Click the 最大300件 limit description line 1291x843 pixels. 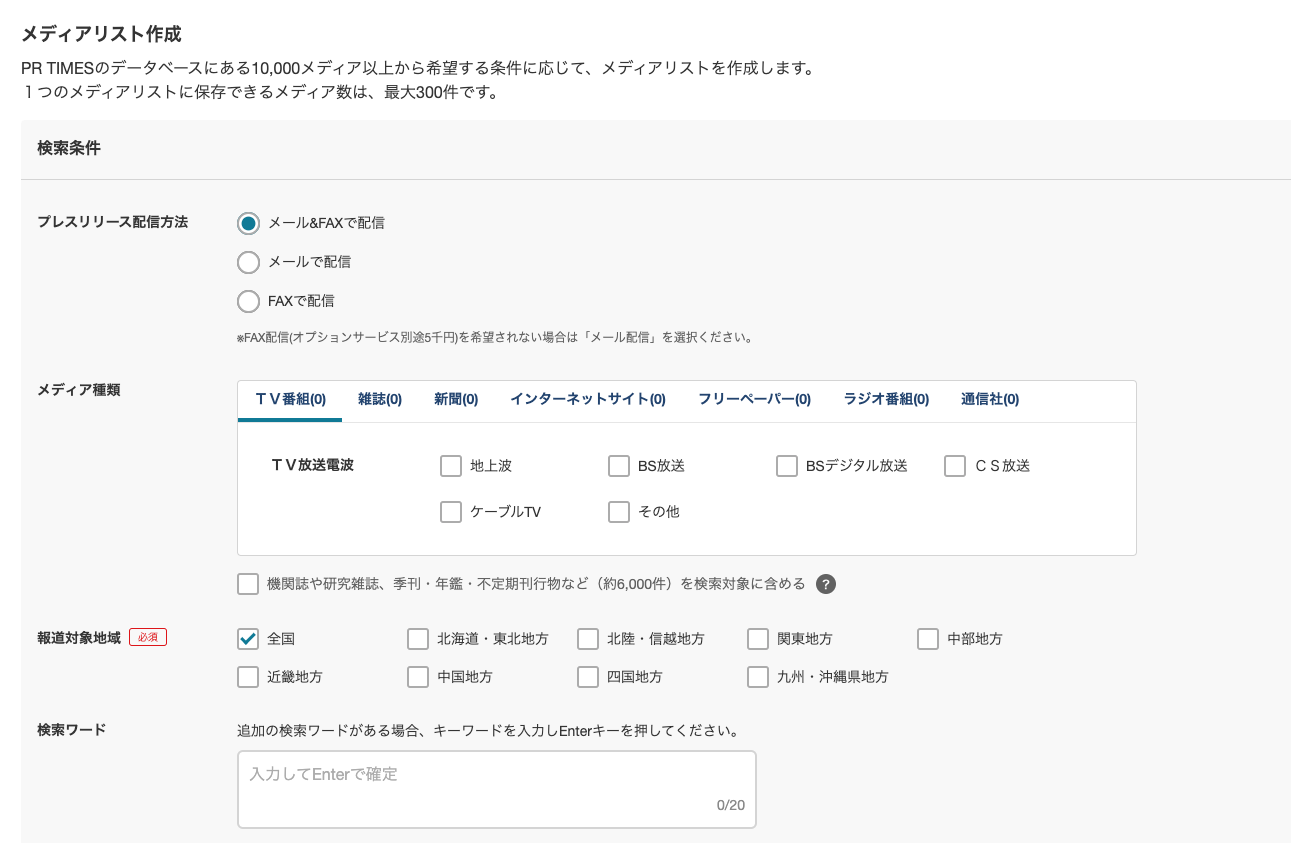260,93
